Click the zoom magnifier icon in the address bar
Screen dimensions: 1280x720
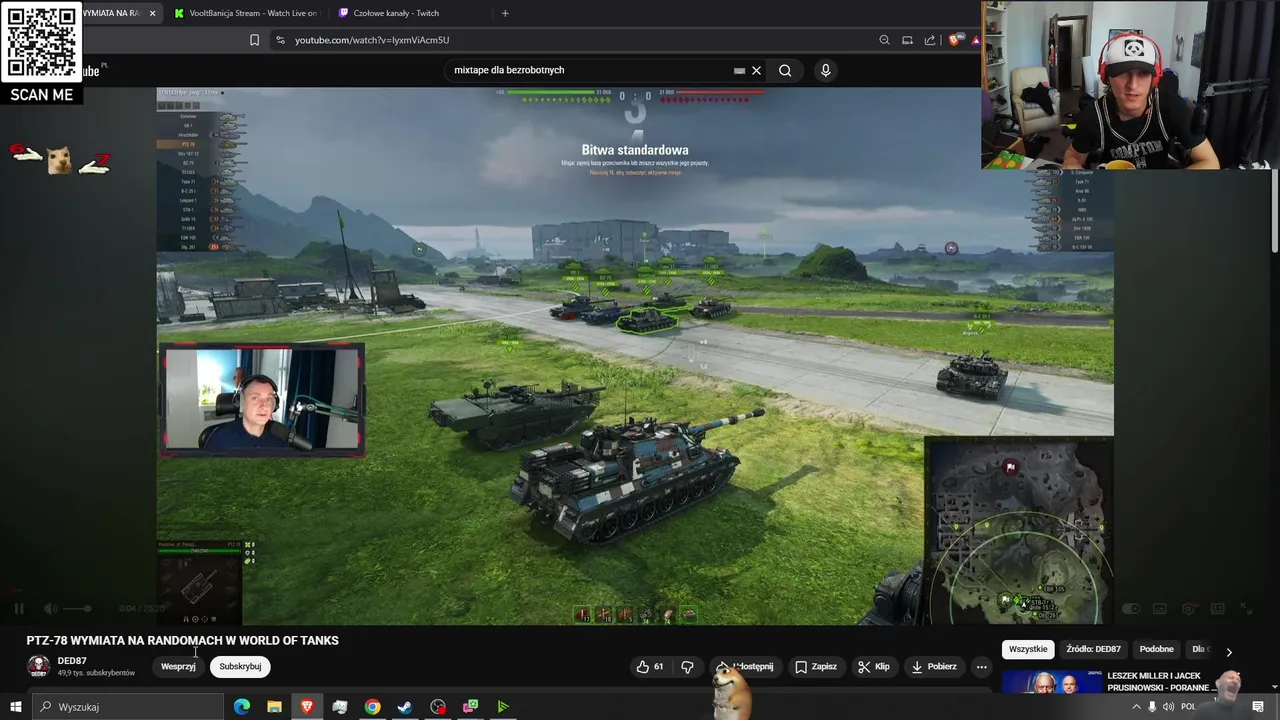[884, 40]
